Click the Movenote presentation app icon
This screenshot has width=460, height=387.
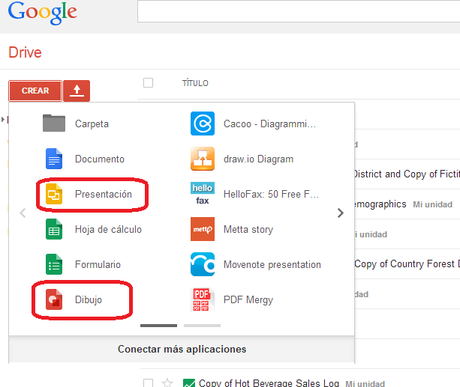tap(202, 264)
